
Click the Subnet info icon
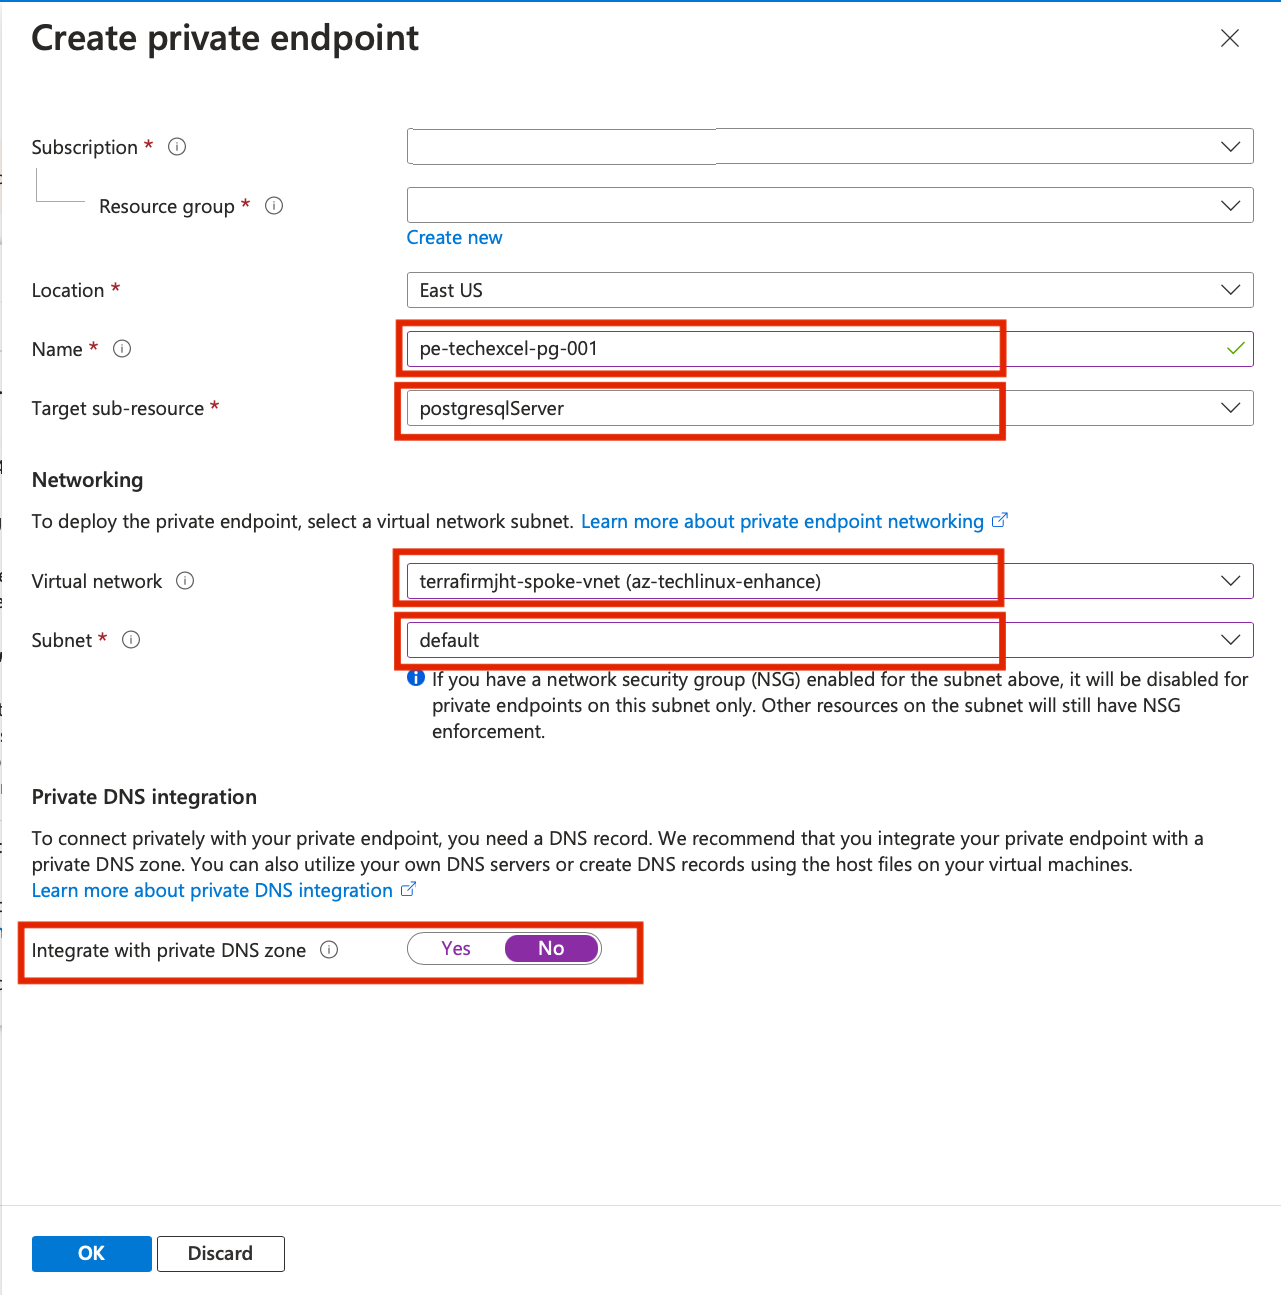tap(131, 640)
